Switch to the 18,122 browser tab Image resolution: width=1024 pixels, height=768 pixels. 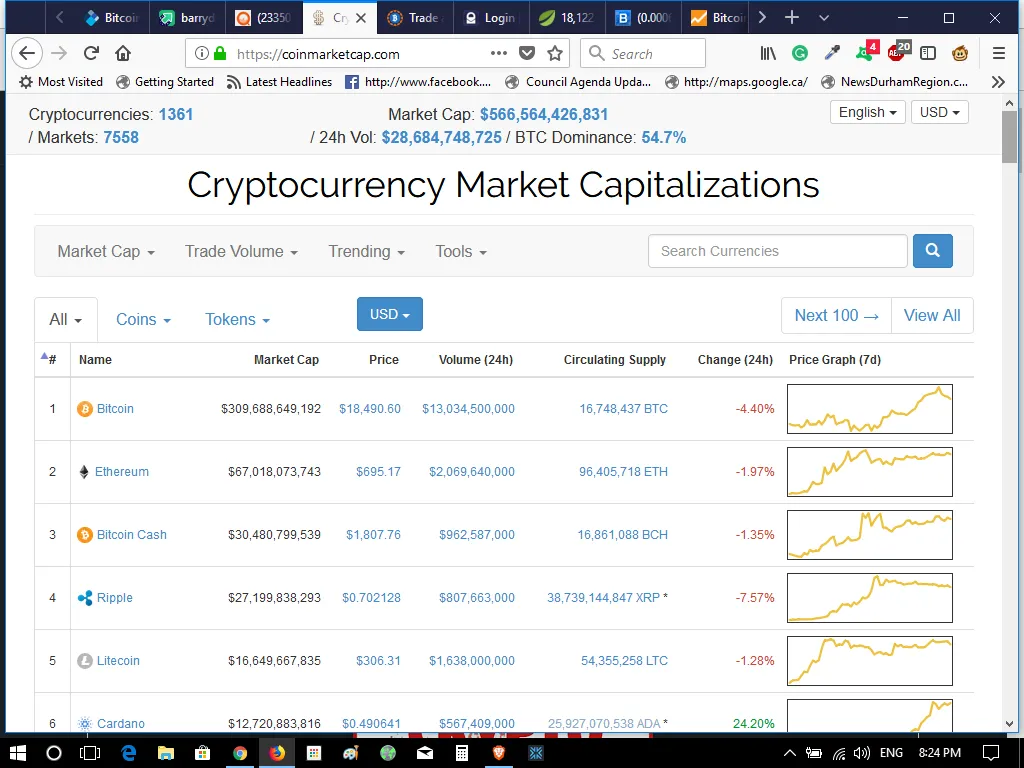tap(568, 18)
